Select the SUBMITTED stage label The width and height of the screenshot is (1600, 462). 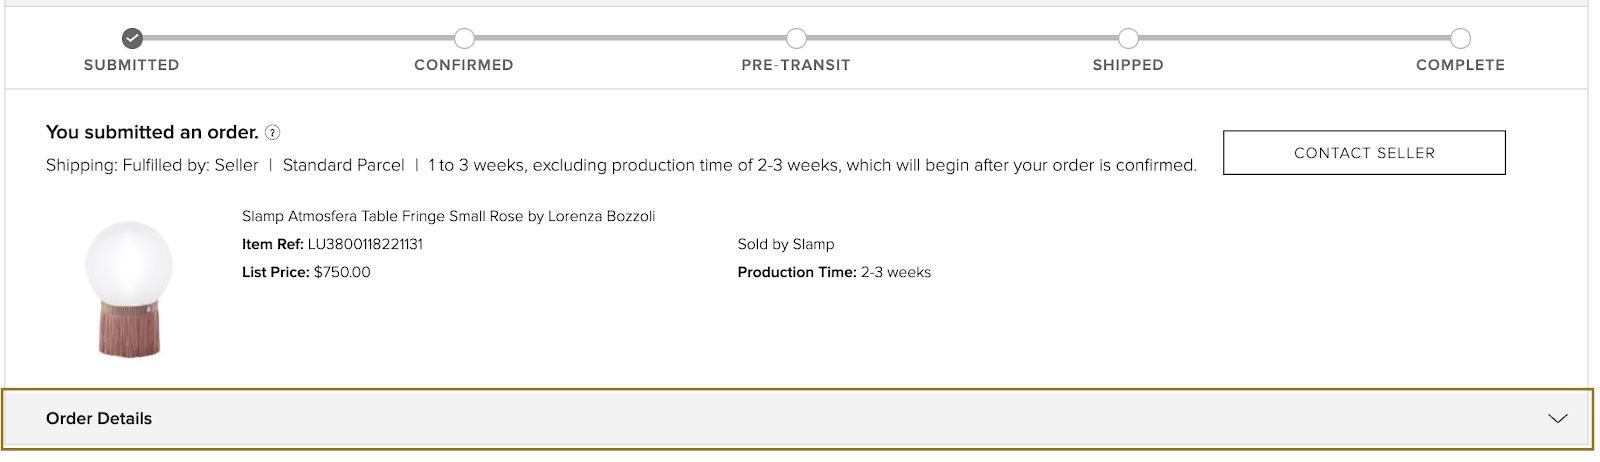pyautogui.click(x=132, y=65)
